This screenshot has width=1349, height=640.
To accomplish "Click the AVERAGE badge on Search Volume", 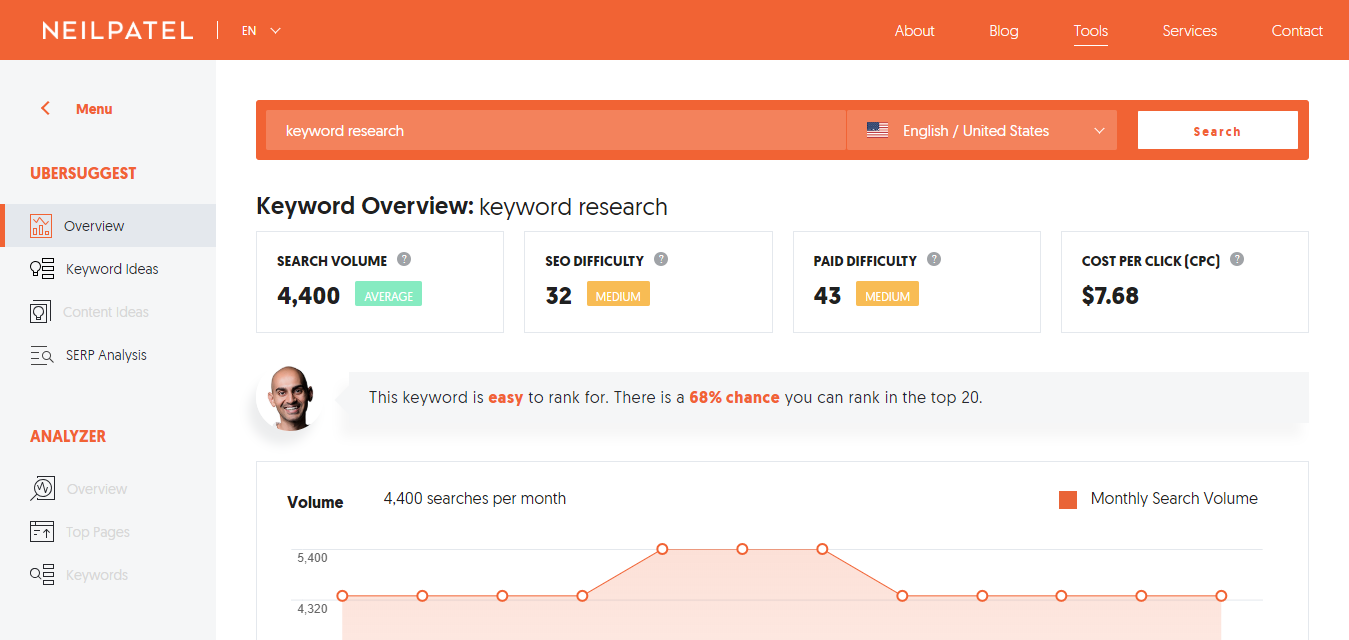I will (x=388, y=294).
